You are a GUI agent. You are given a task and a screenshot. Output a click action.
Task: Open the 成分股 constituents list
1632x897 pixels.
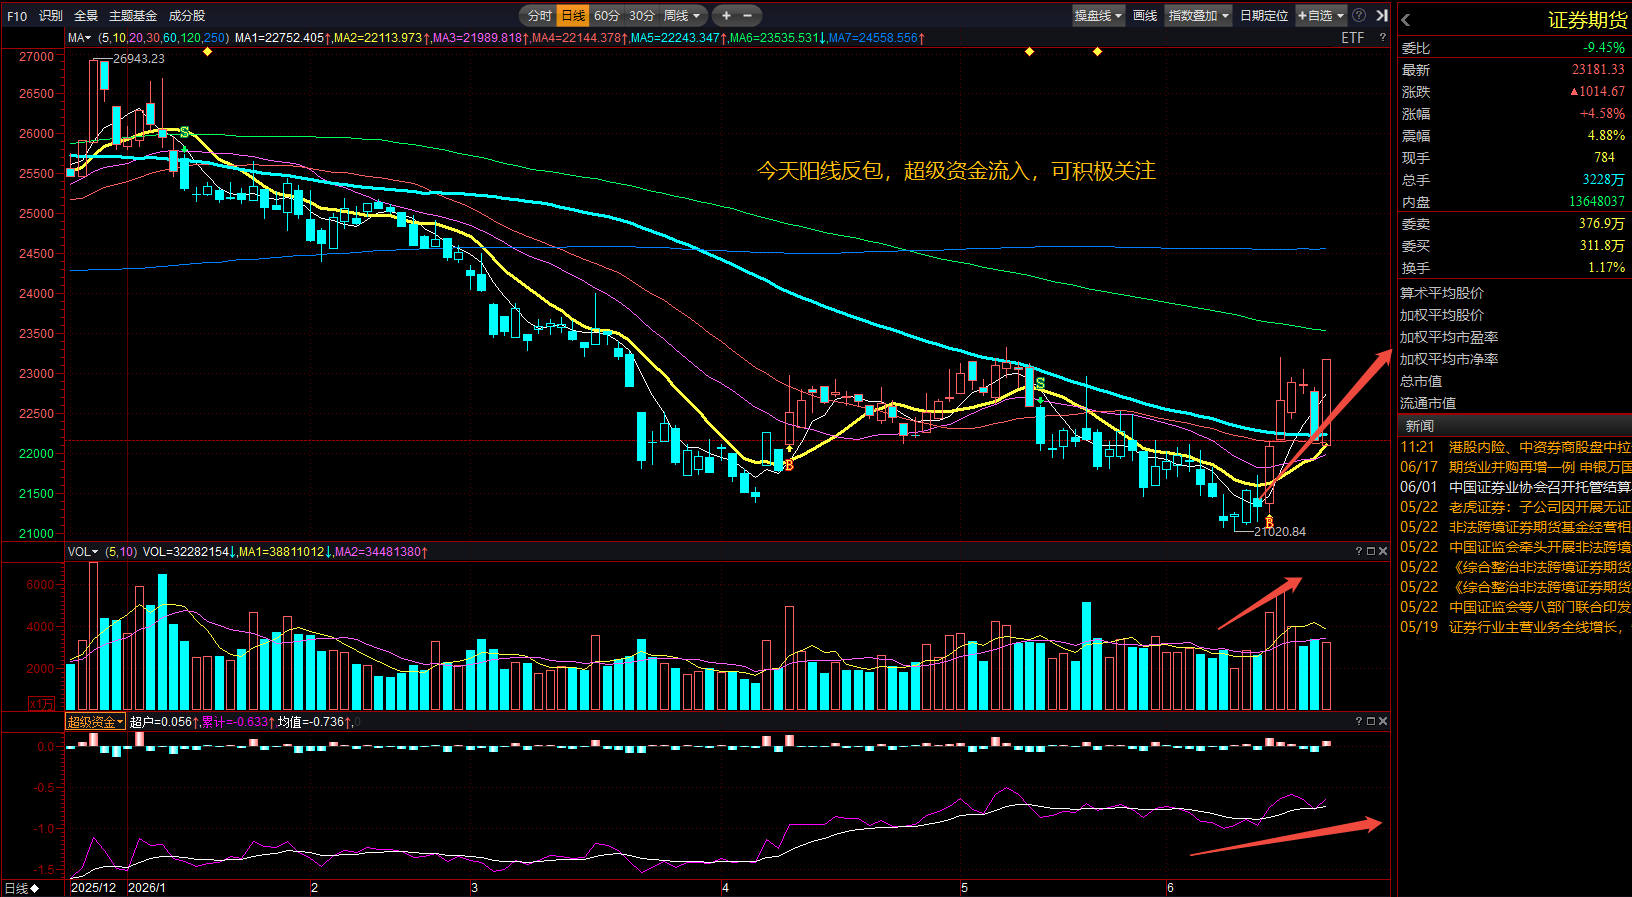point(187,16)
